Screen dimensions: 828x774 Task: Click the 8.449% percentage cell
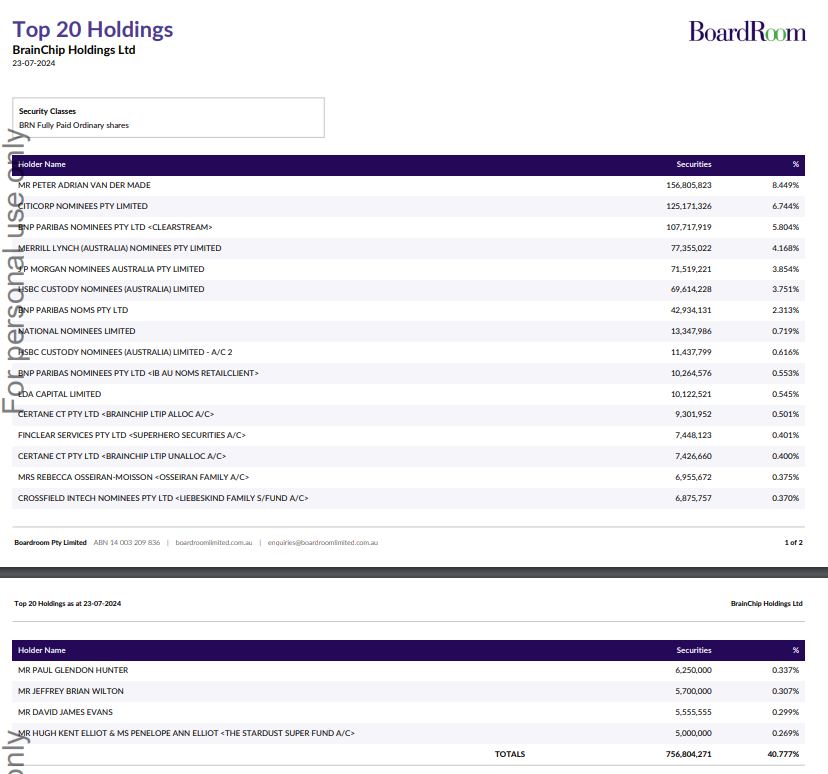pos(785,185)
